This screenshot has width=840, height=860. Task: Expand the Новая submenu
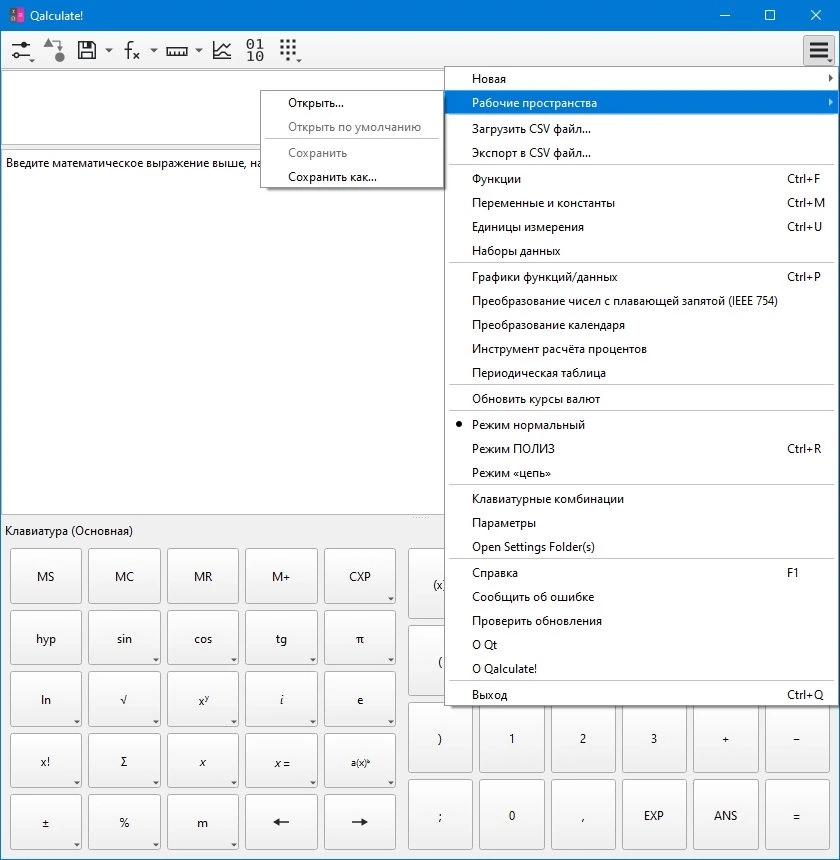click(x=641, y=78)
